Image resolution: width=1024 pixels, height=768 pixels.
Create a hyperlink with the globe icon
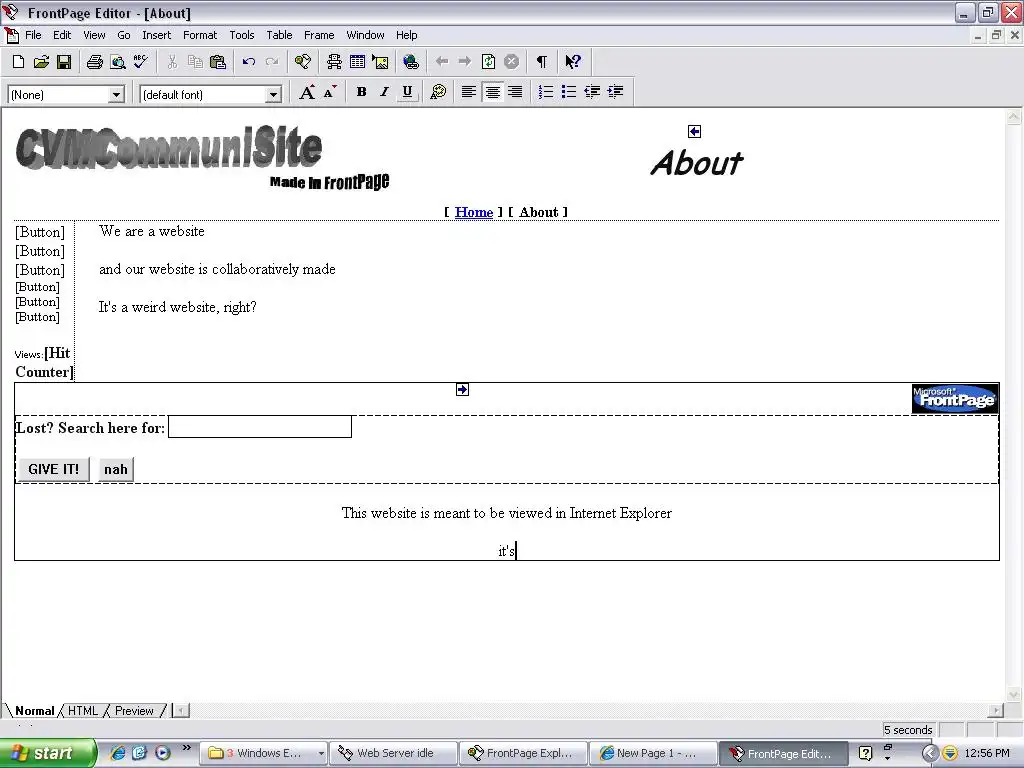[411, 62]
